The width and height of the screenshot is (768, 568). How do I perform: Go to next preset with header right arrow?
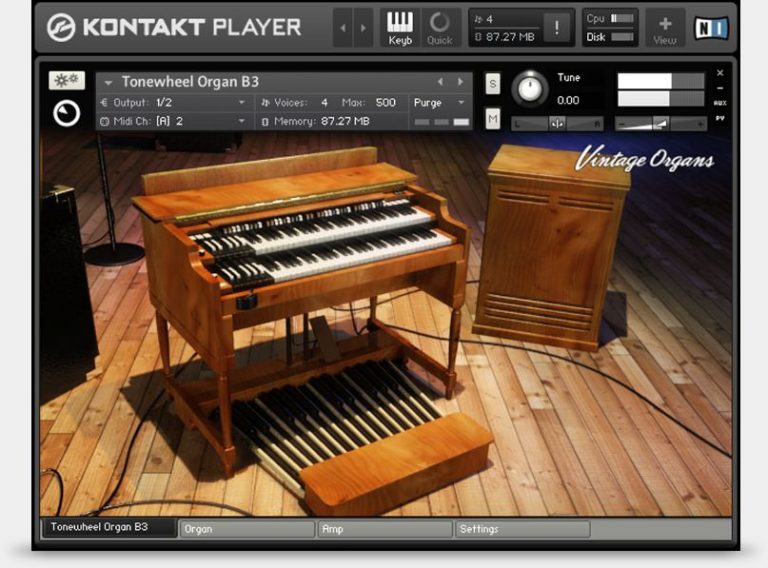363,28
